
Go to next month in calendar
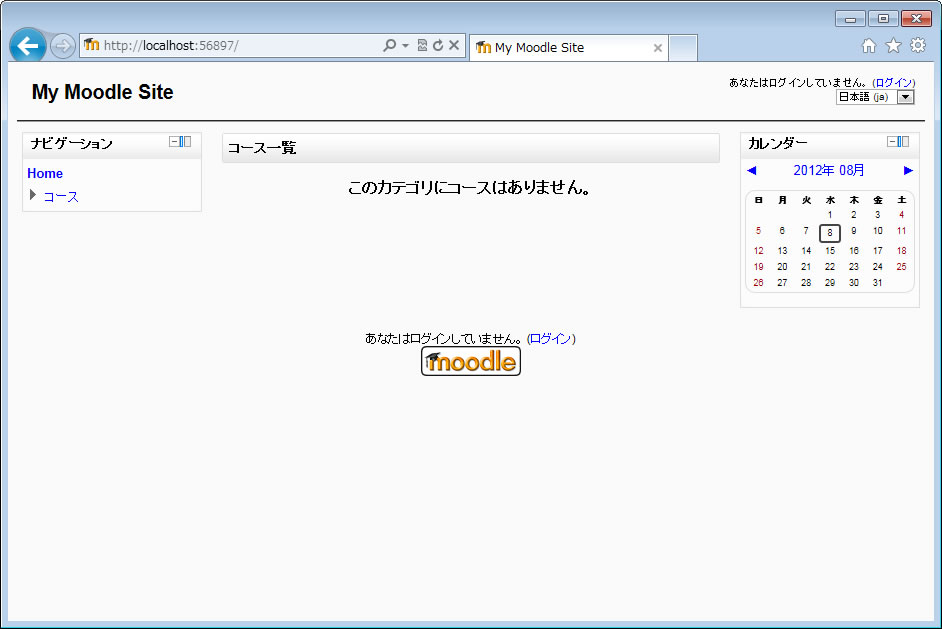(x=908, y=171)
